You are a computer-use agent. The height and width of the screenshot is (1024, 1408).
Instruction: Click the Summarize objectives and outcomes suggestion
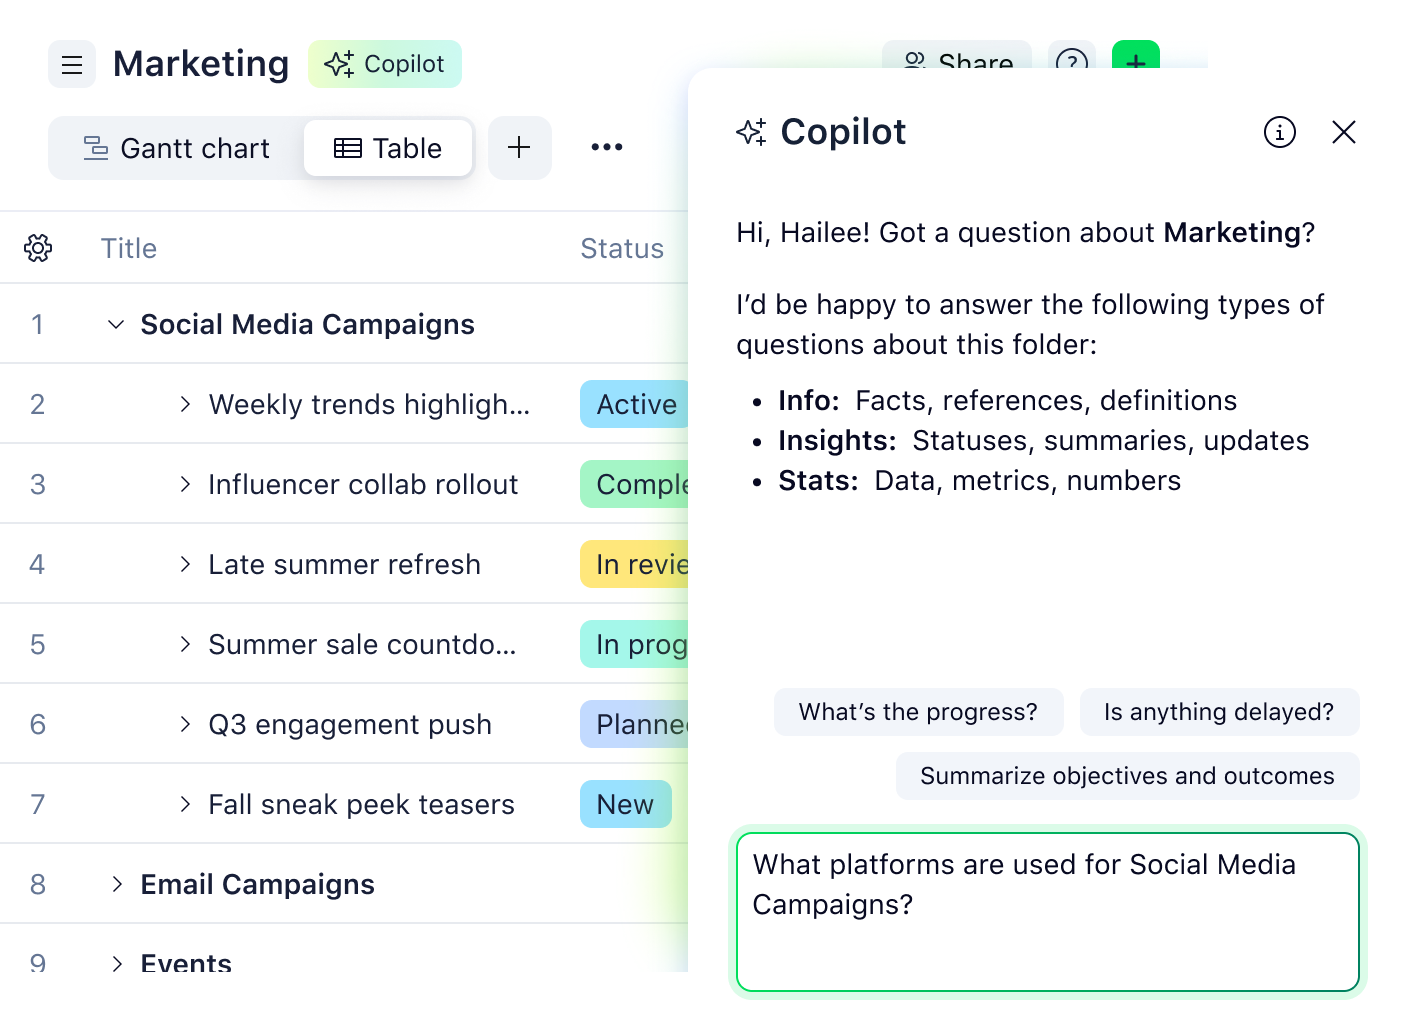1127,775
